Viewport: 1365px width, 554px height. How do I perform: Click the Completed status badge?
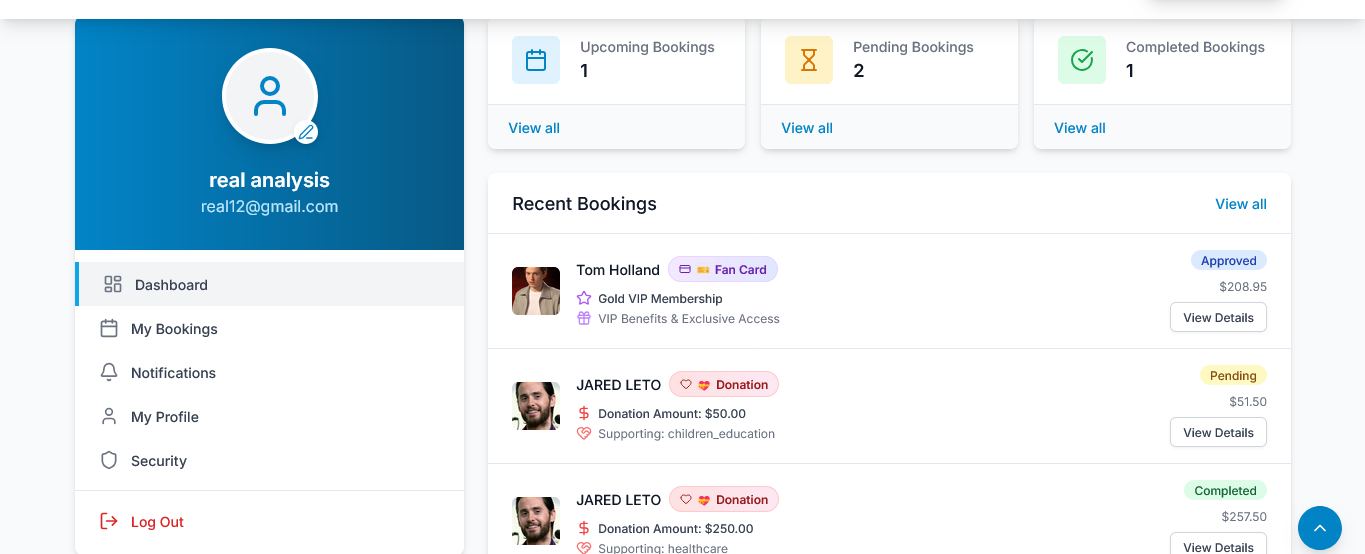click(1225, 490)
